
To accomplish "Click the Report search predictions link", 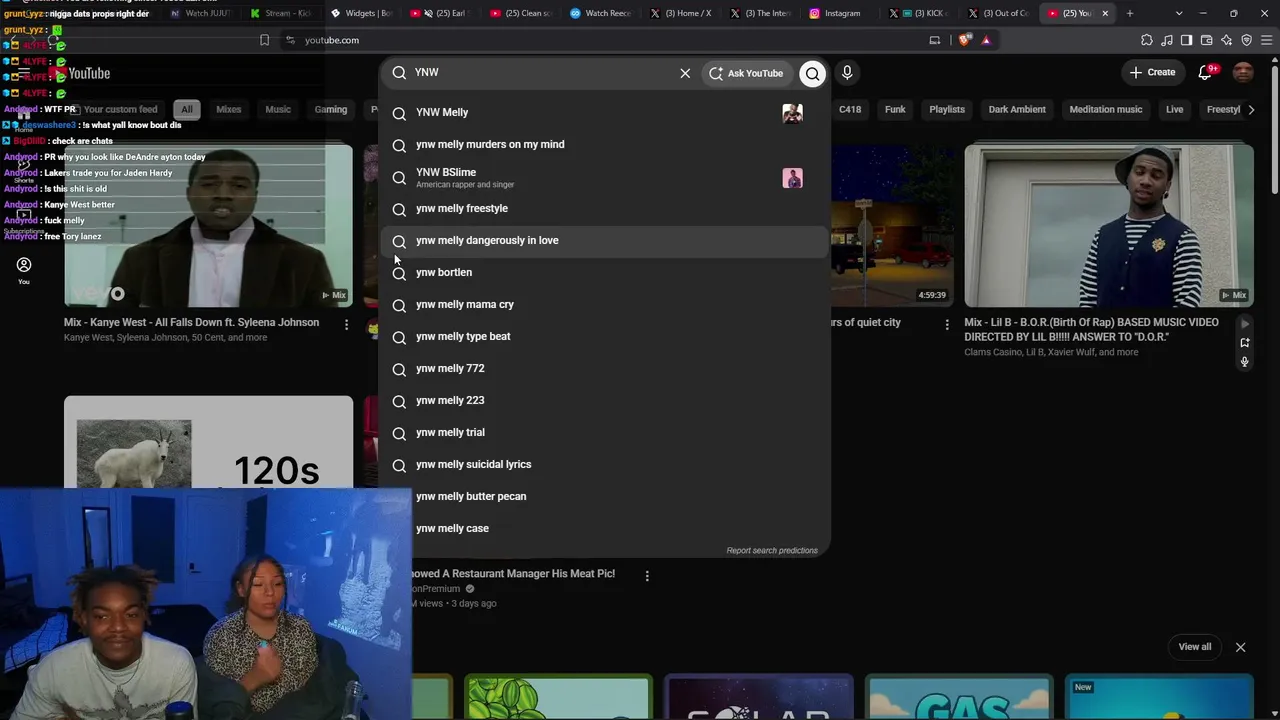I will point(772,550).
